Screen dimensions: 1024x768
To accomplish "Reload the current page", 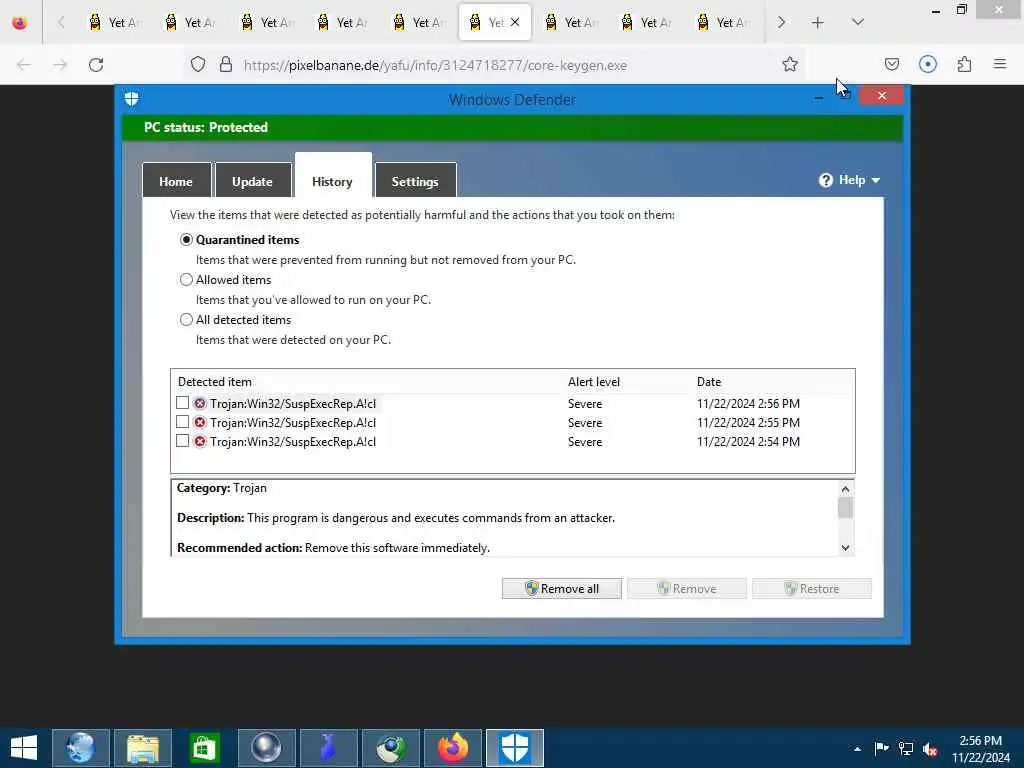I will pos(96,65).
